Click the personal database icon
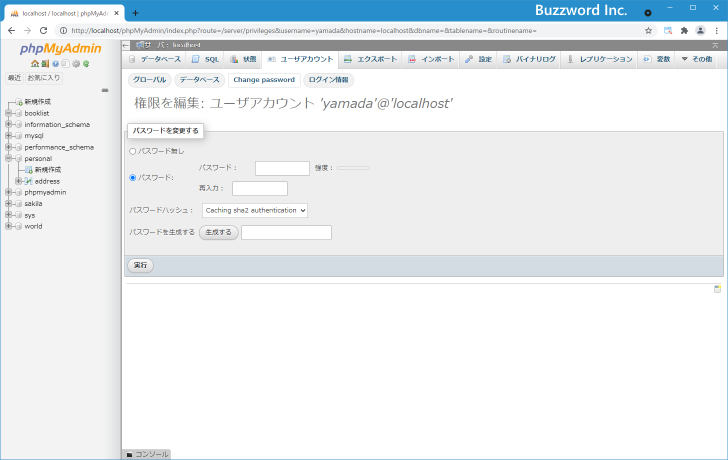Image resolution: width=728 pixels, height=460 pixels. 19,158
